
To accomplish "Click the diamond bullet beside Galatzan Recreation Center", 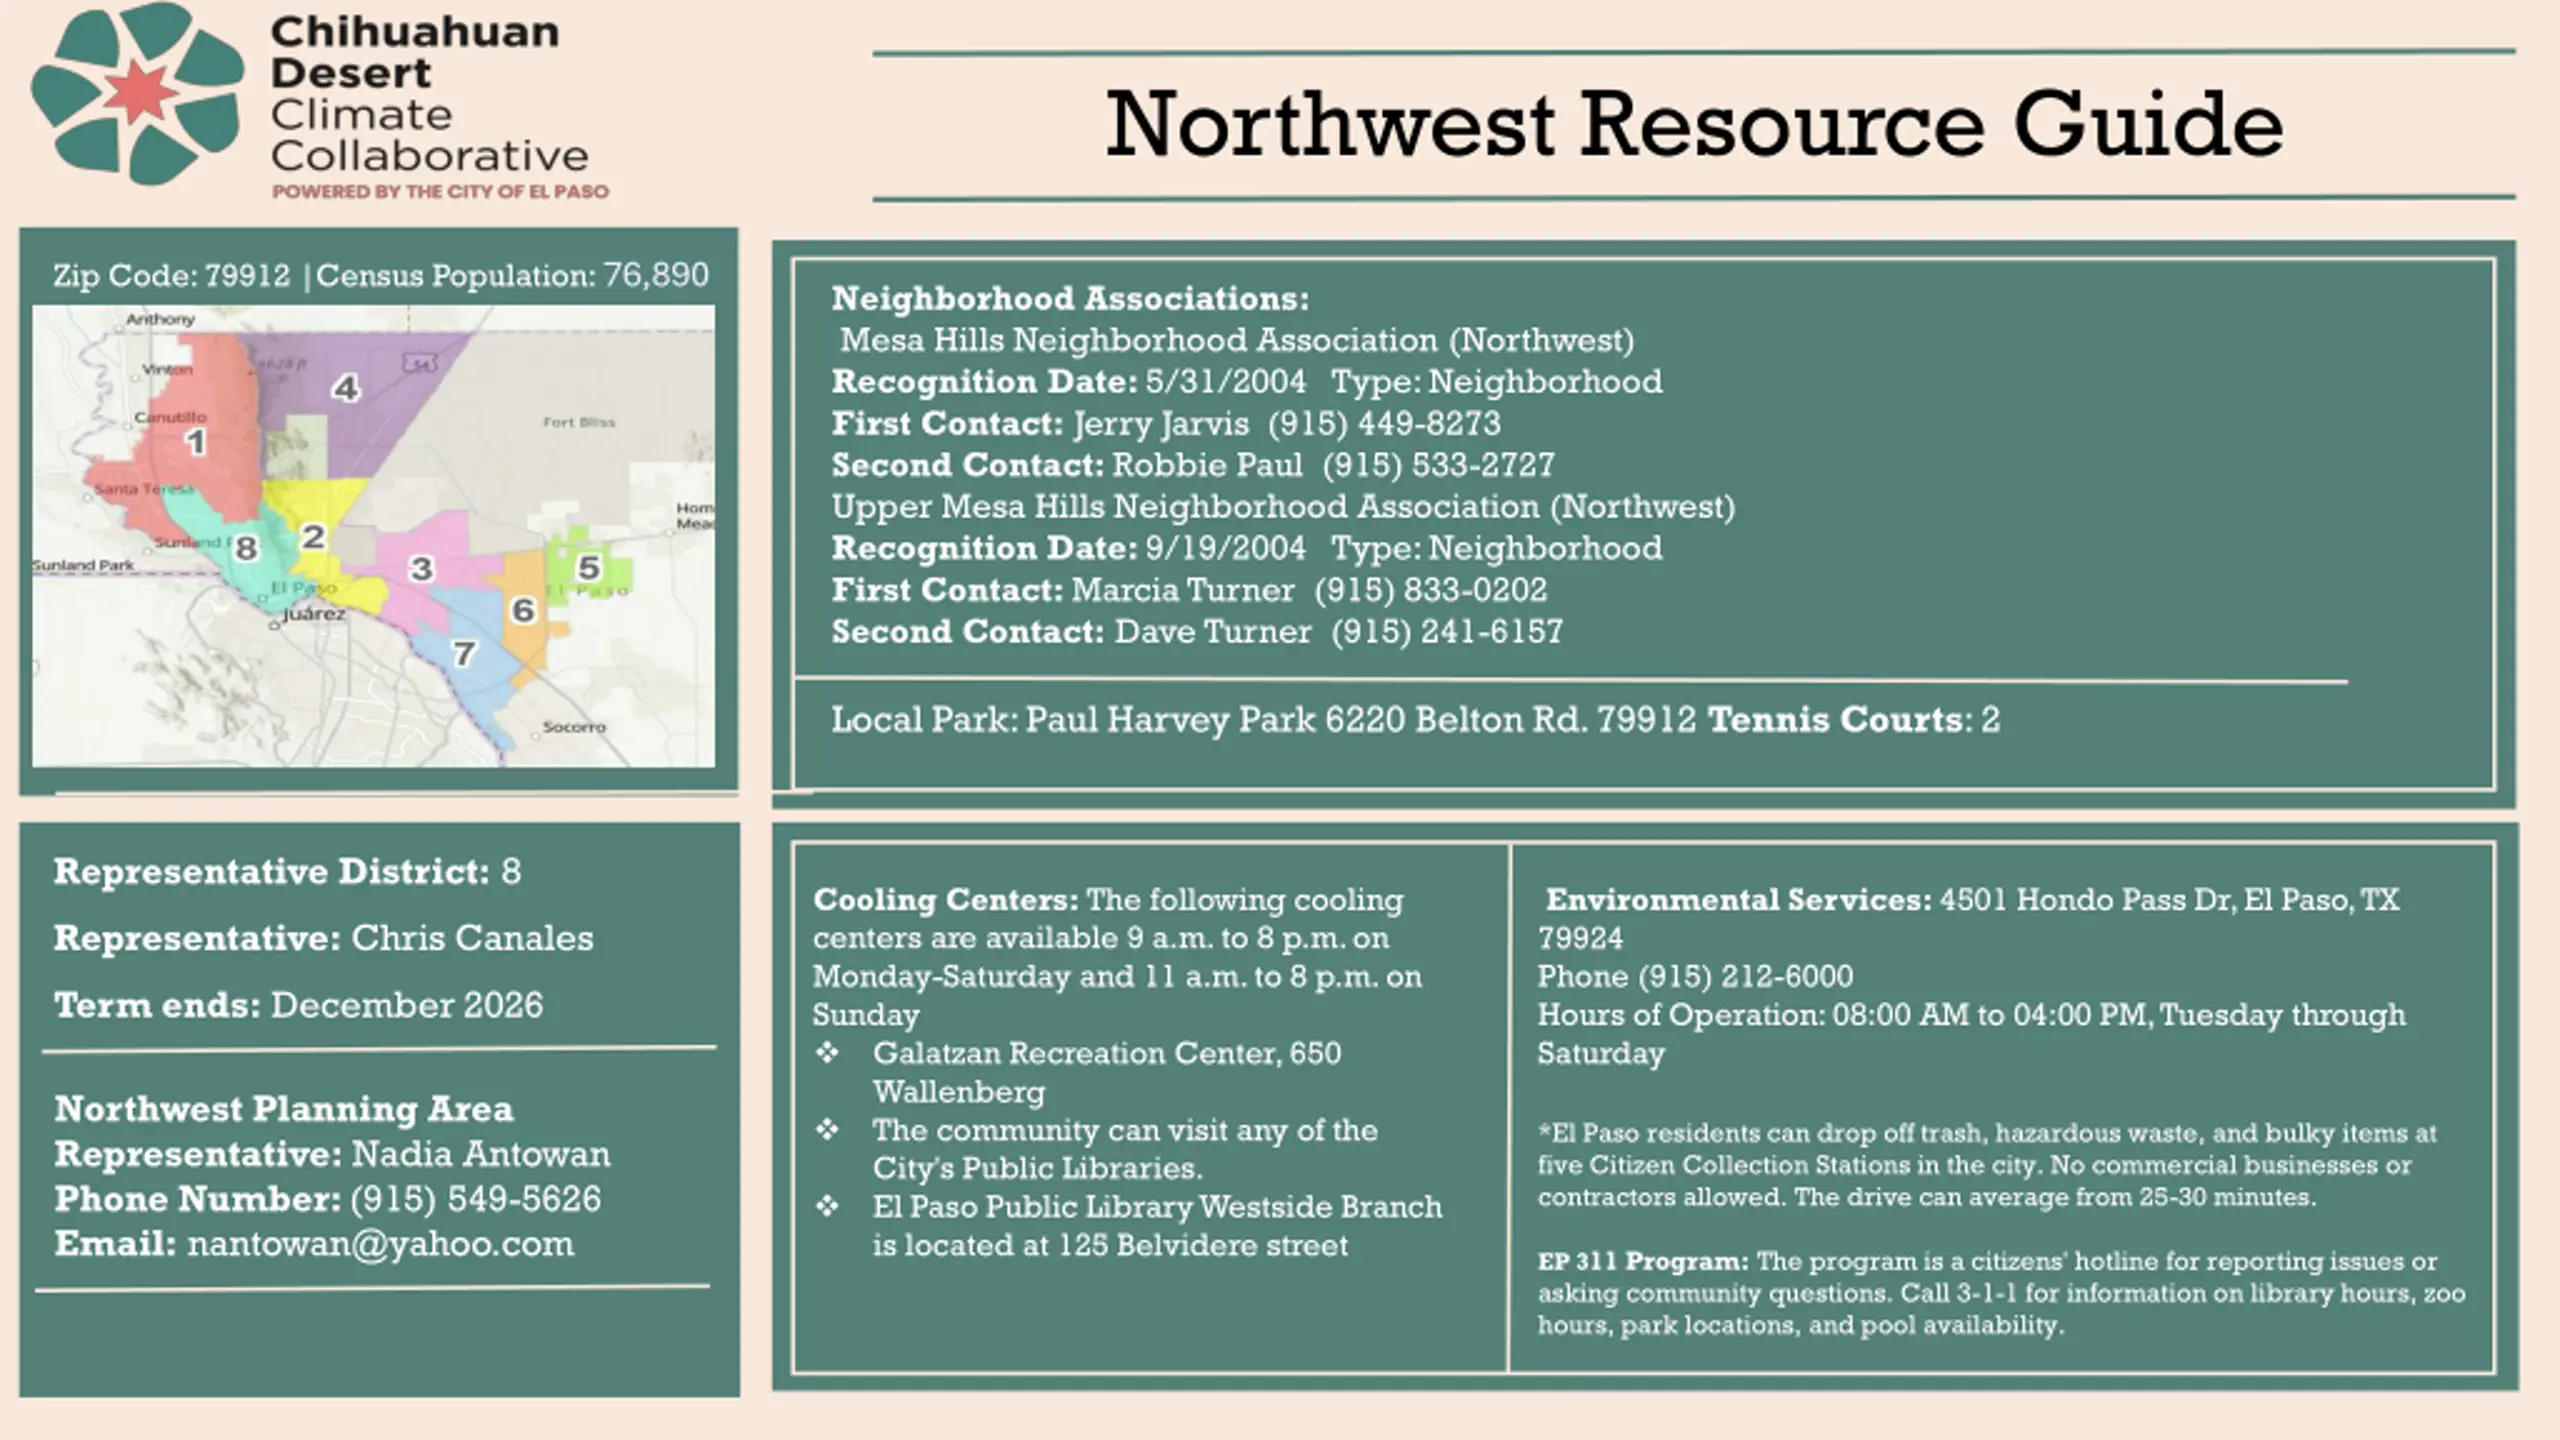I will click(827, 1052).
